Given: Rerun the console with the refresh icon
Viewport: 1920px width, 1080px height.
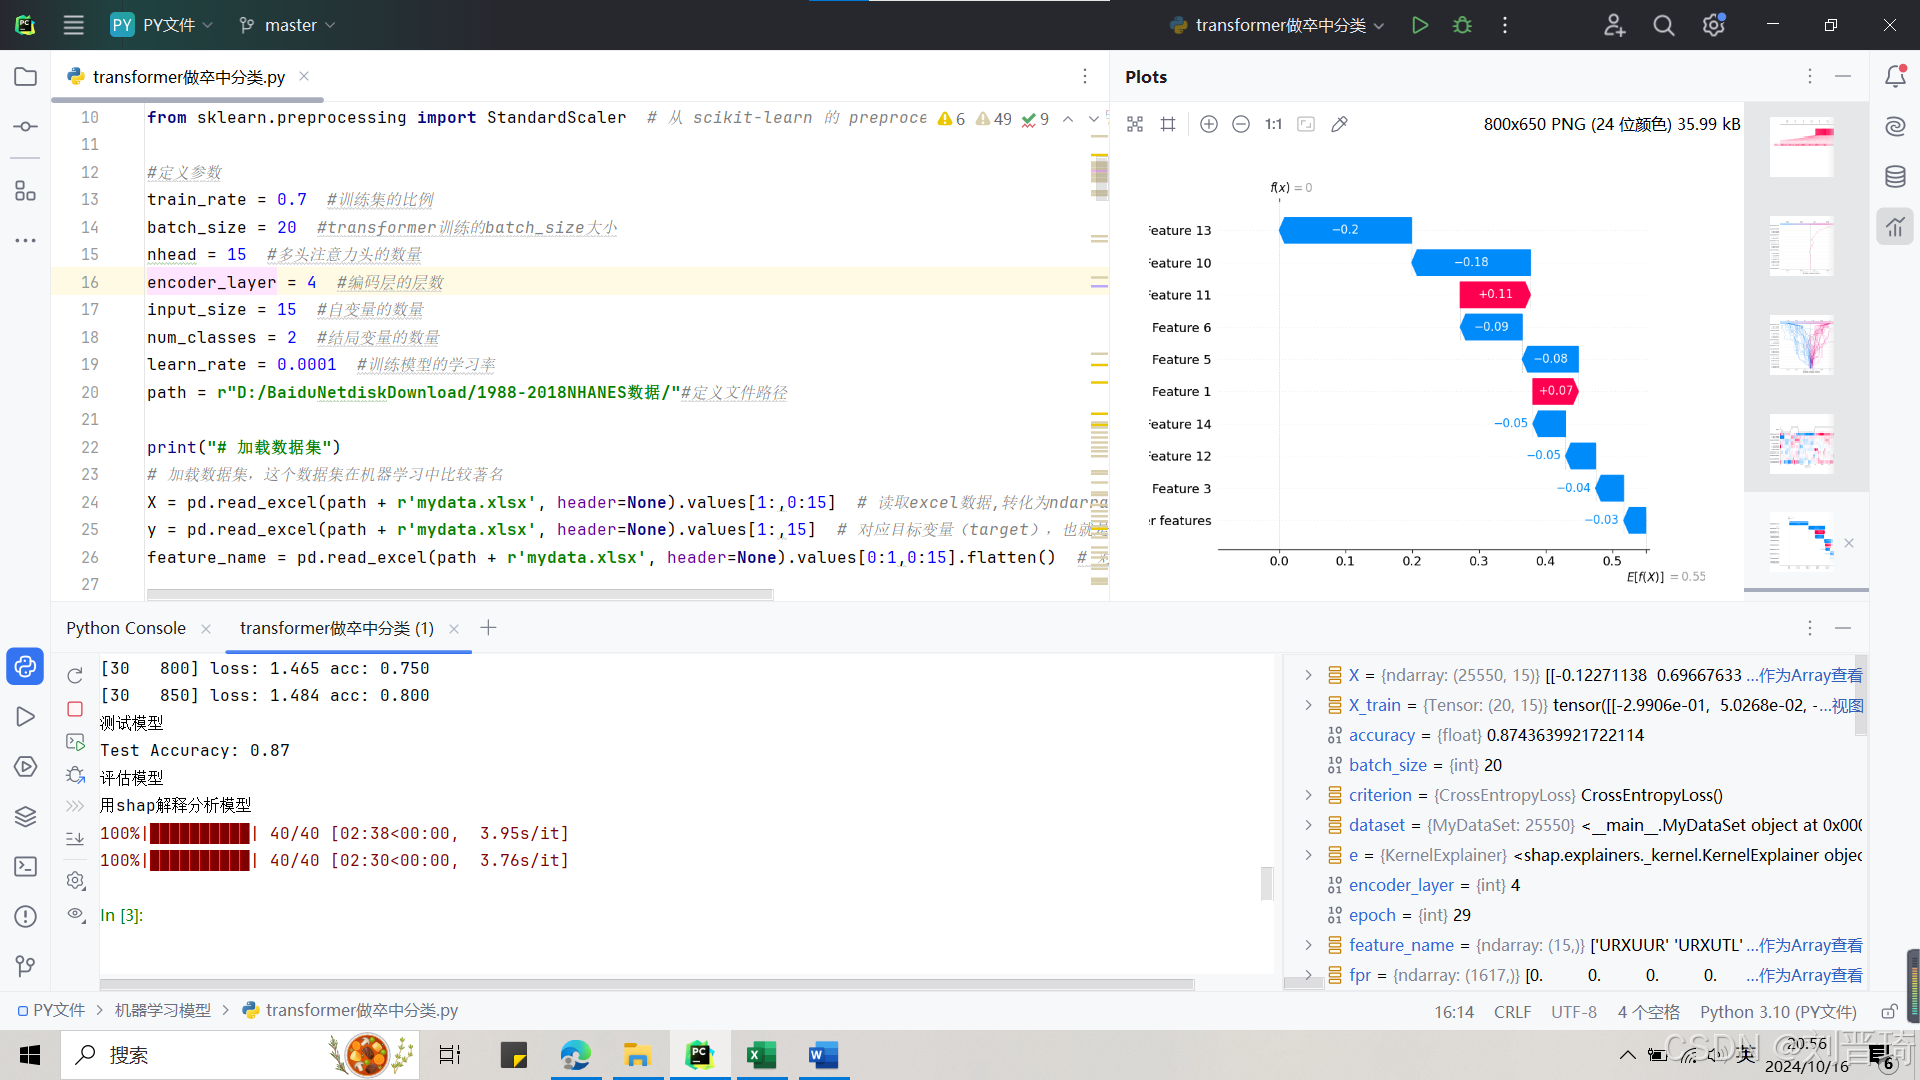Looking at the screenshot, I should (x=75, y=676).
